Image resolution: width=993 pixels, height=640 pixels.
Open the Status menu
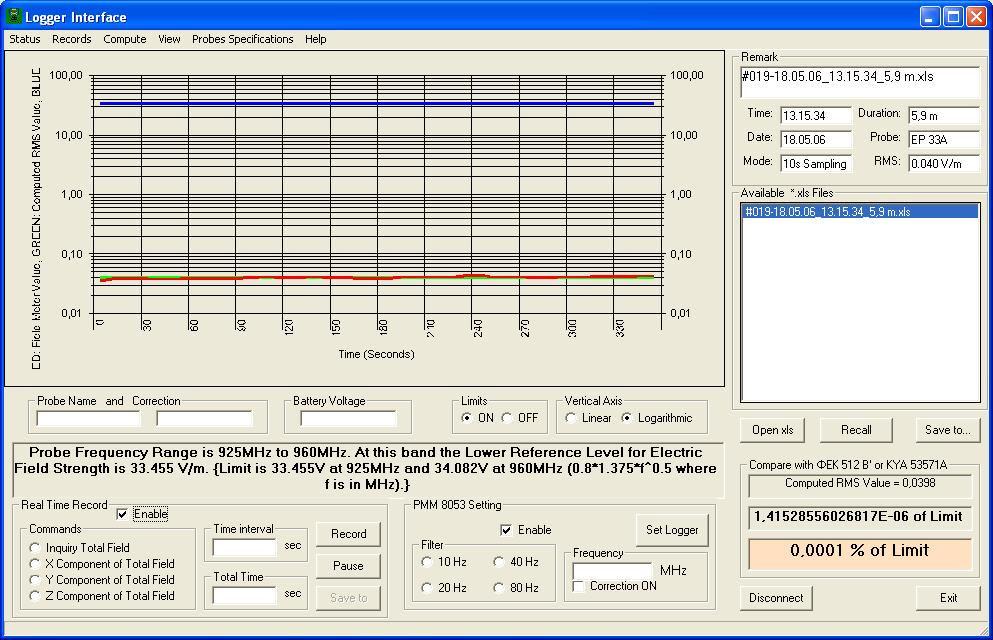click(25, 39)
